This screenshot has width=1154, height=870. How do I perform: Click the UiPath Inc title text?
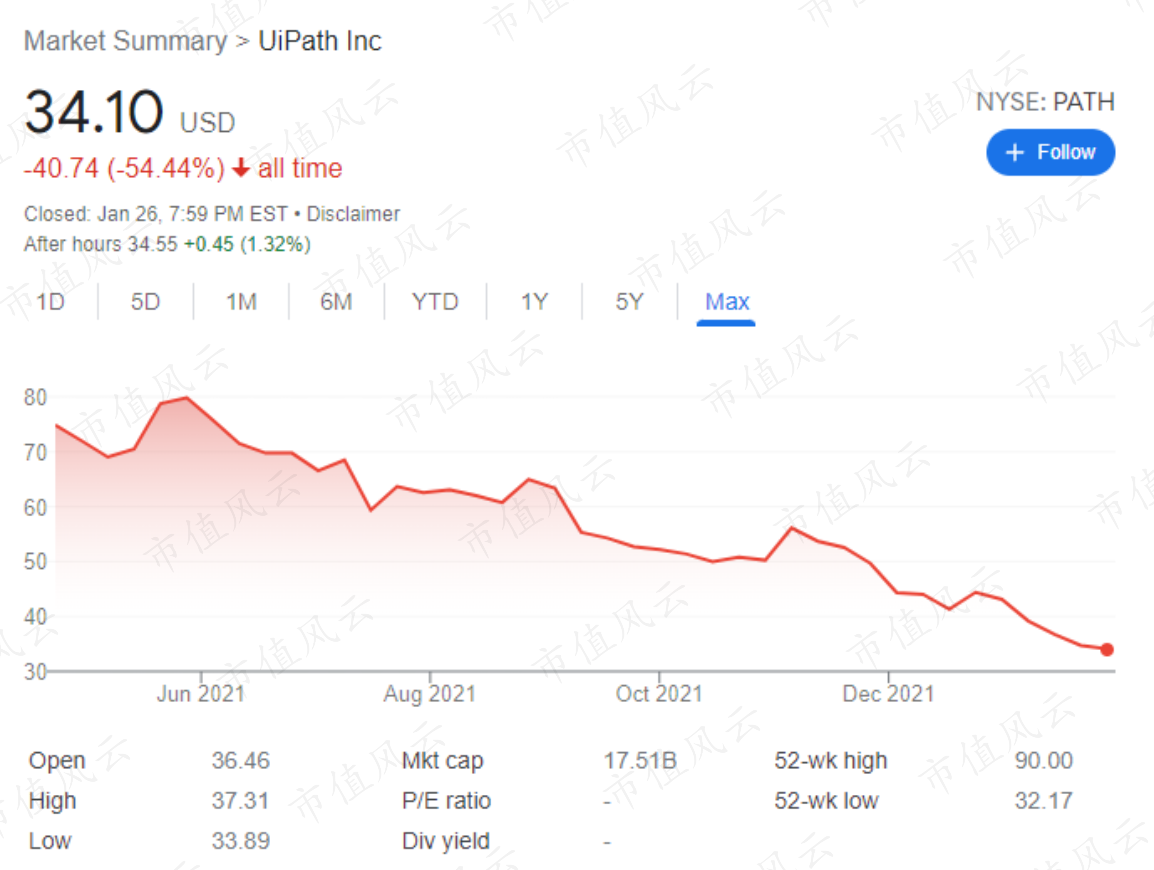[x=320, y=41]
